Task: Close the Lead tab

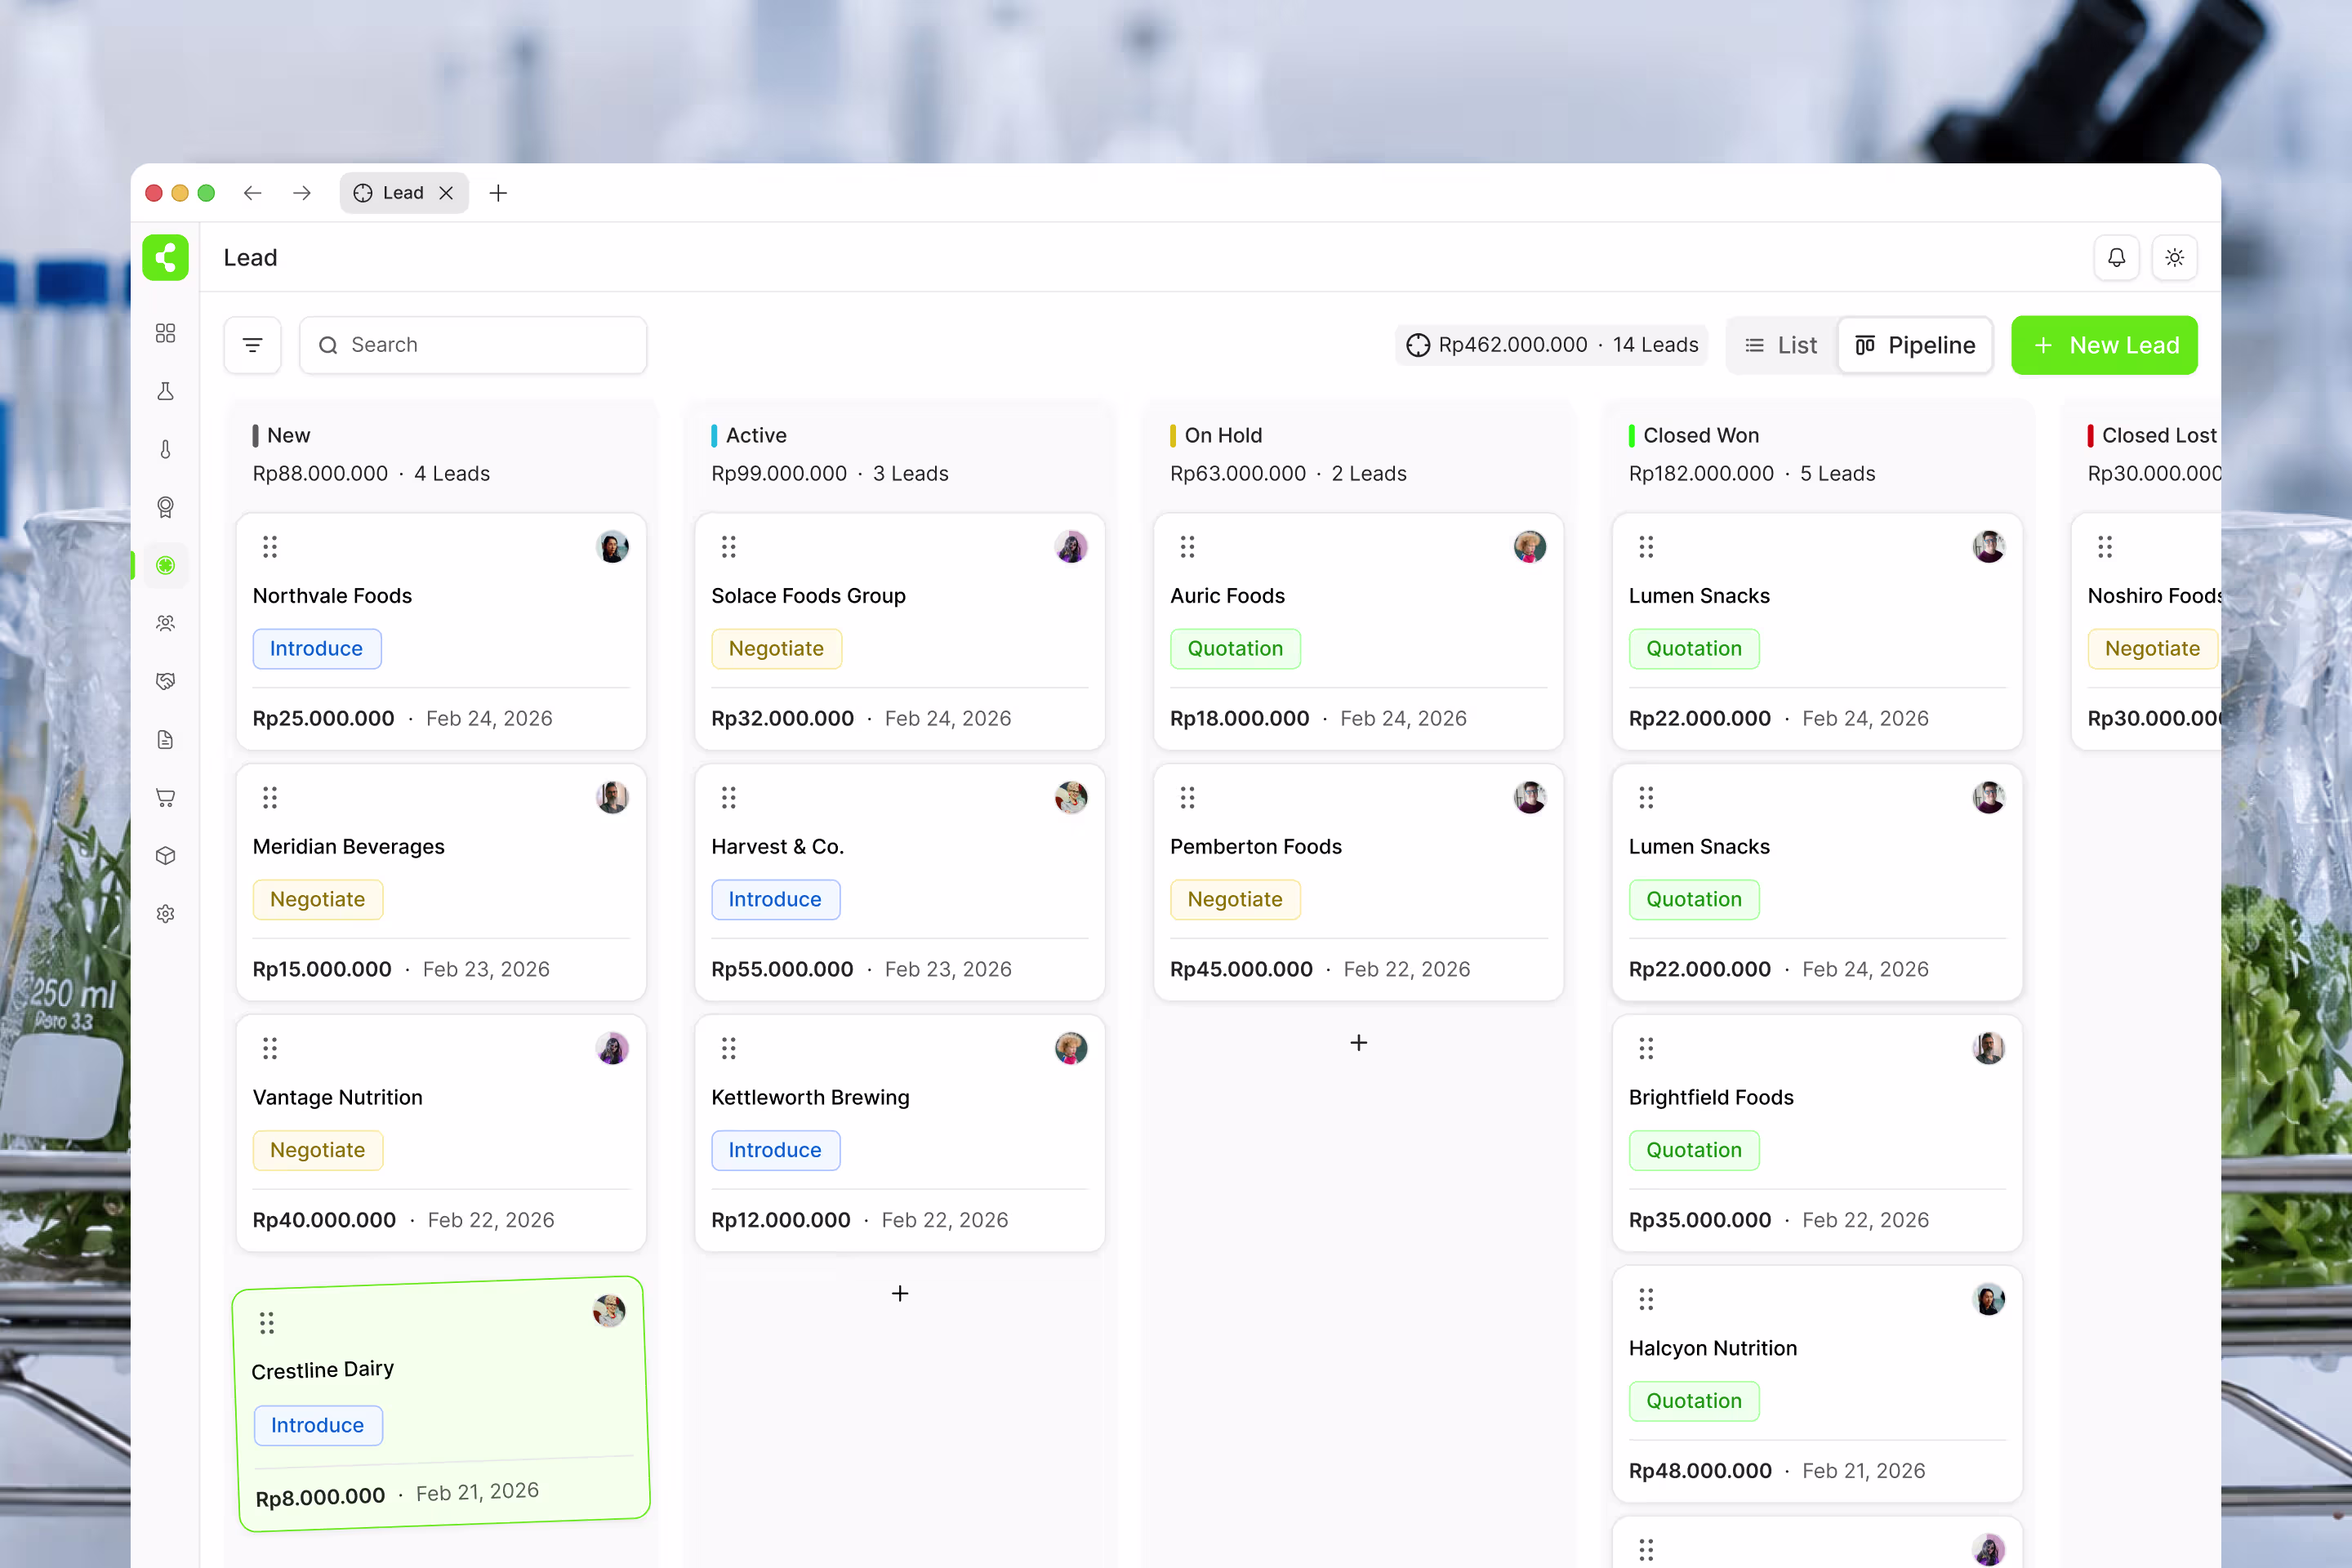Action: pyautogui.click(x=446, y=193)
